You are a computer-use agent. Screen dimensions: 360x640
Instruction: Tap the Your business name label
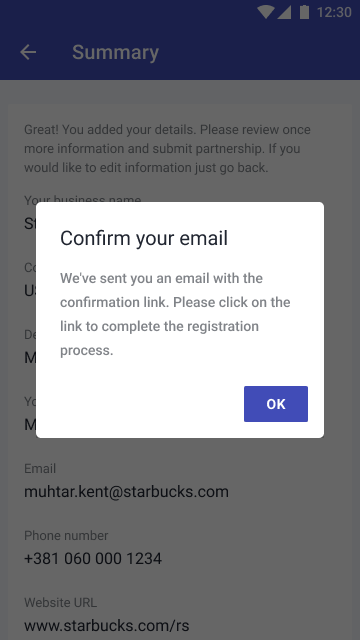tap(83, 200)
